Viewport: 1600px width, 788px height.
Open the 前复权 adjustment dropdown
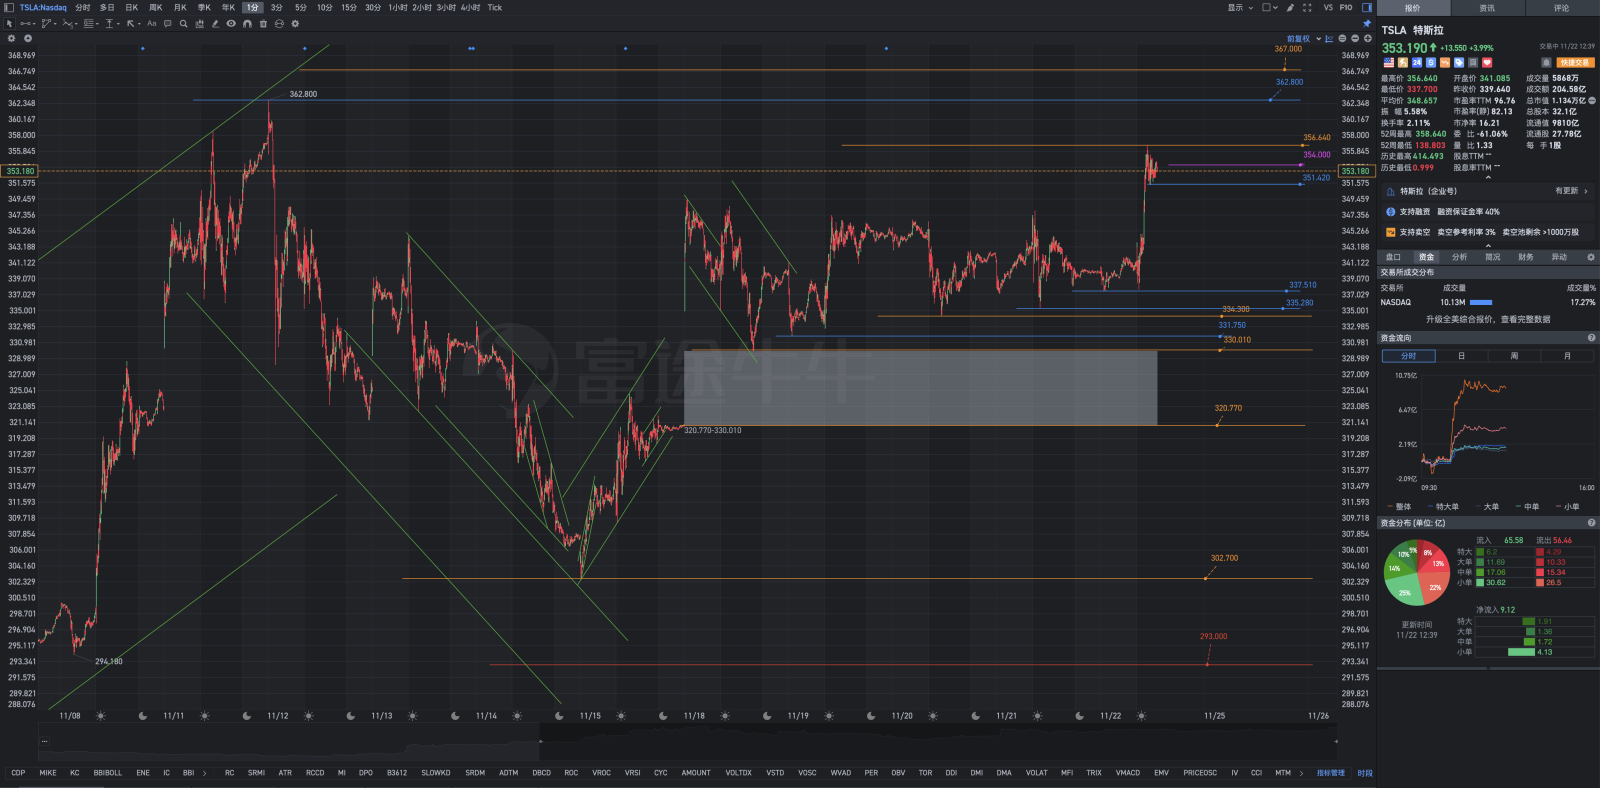coord(1304,38)
